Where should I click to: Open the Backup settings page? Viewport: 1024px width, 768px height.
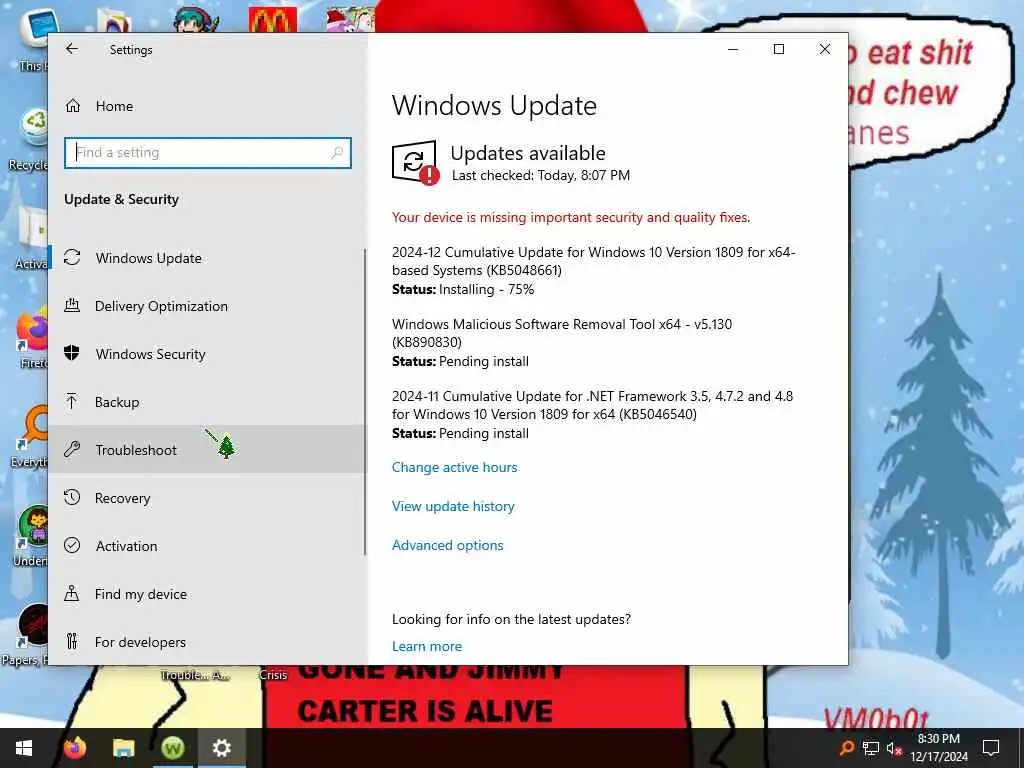pyautogui.click(x=208, y=402)
